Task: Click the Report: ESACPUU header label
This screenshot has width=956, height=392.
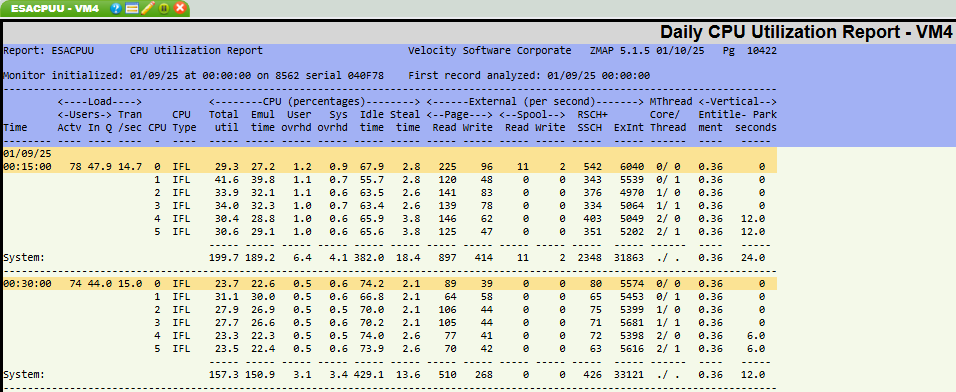Action: click(x=49, y=51)
